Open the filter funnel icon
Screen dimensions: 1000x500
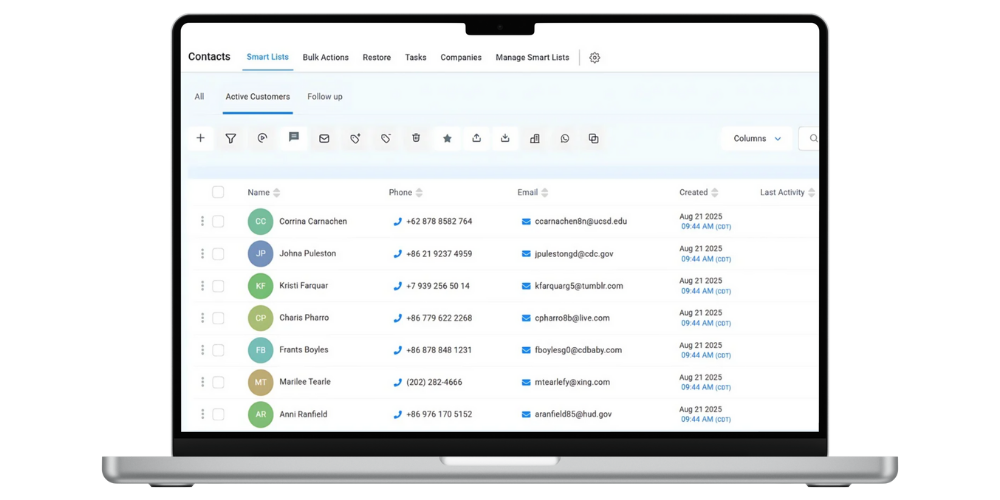[231, 139]
